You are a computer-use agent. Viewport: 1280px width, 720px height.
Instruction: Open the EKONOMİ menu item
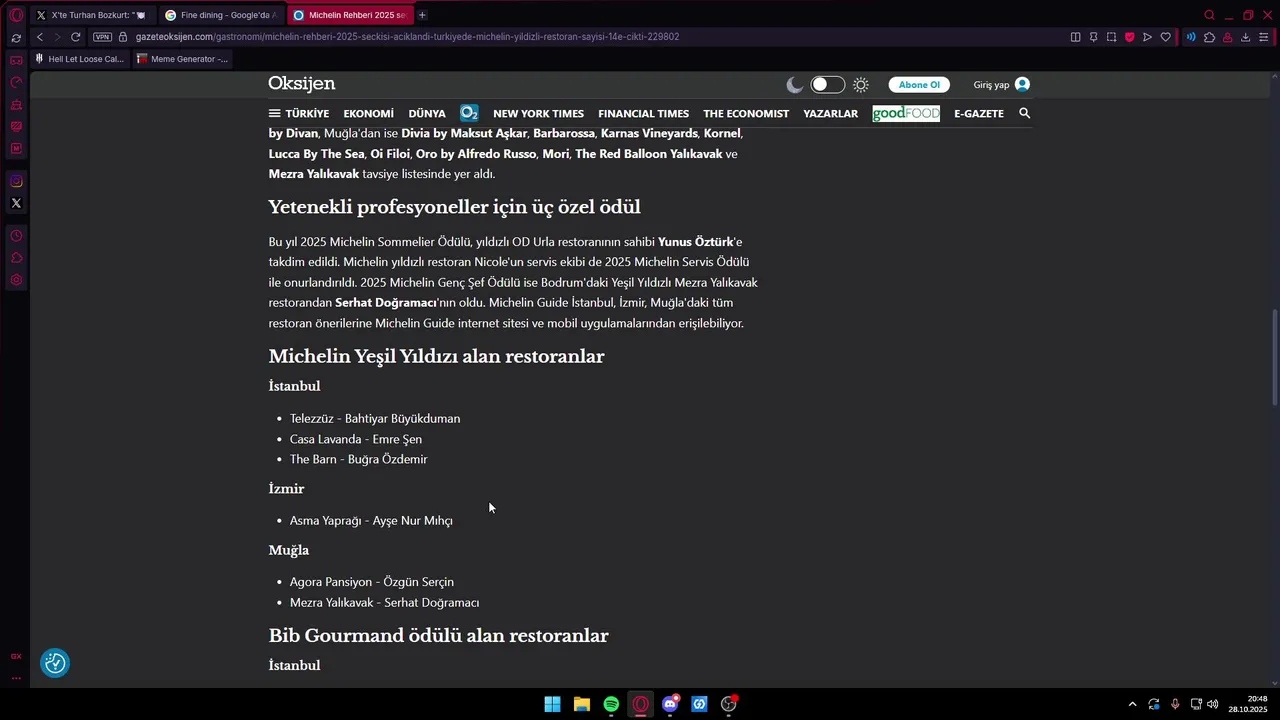tap(369, 114)
